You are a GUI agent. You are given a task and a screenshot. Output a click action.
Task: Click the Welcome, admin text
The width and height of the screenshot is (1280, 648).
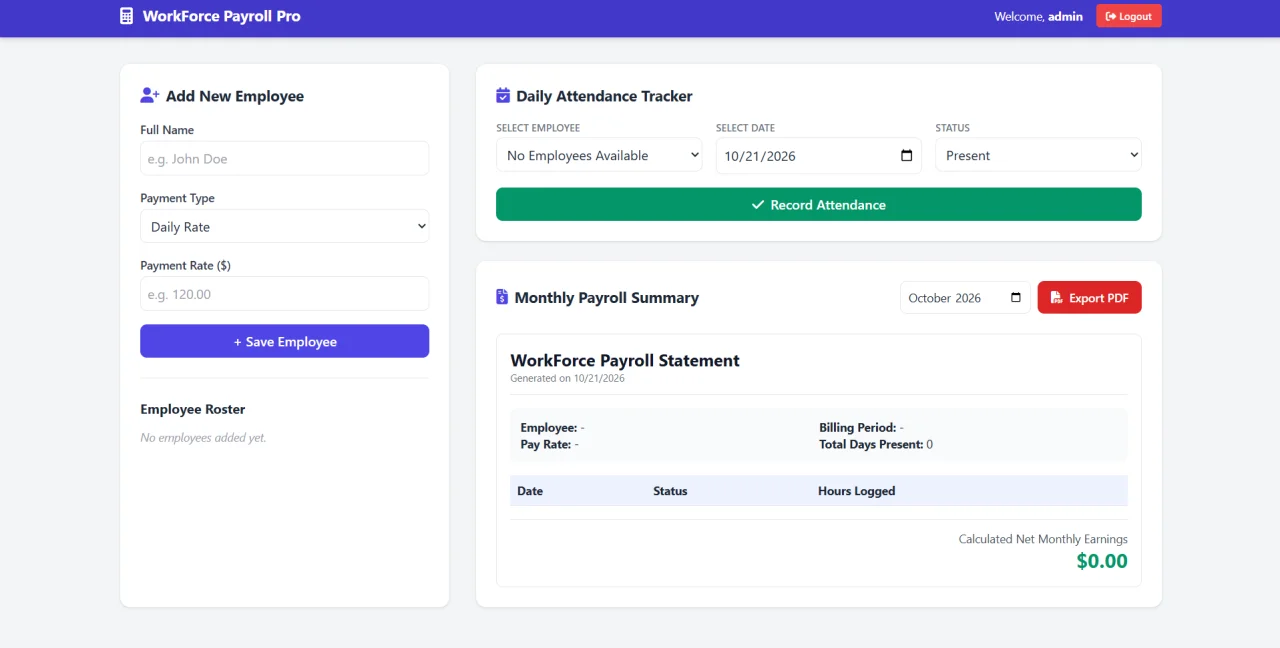click(x=1038, y=16)
